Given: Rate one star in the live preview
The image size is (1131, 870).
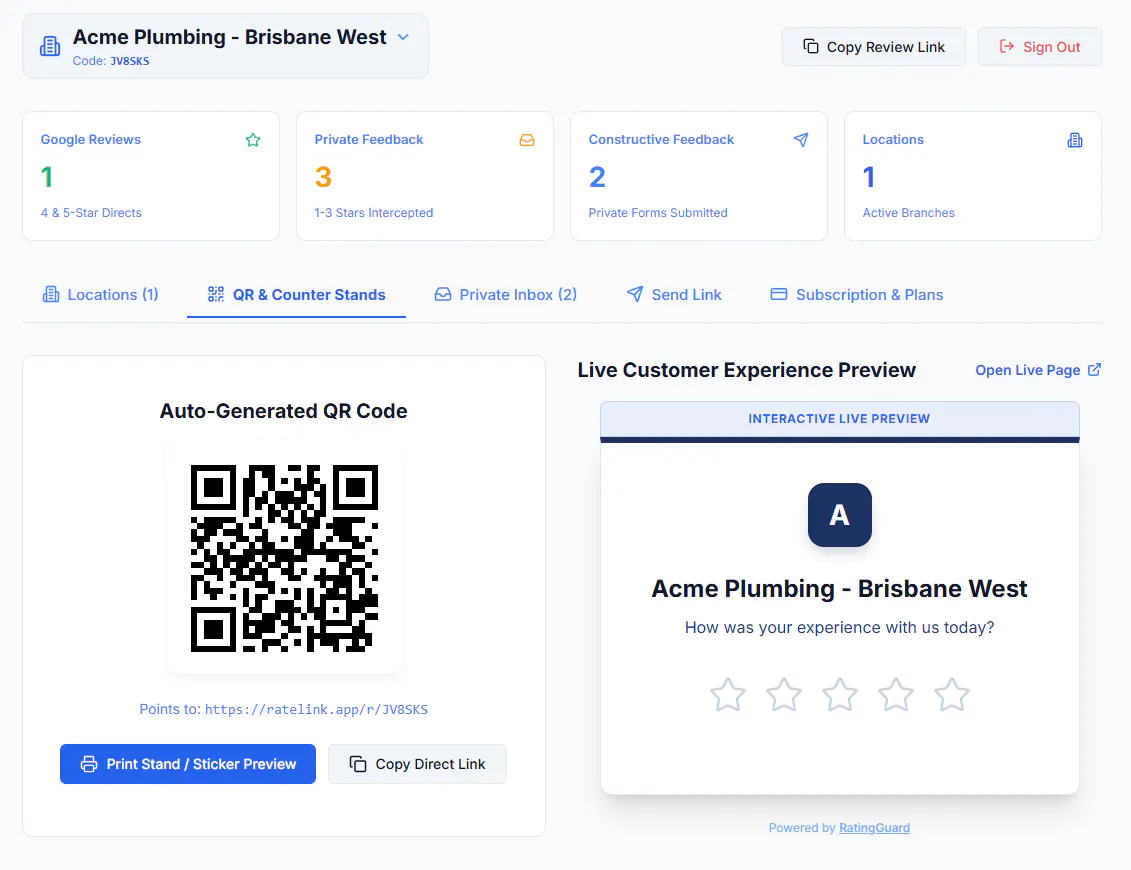Looking at the screenshot, I should click(728, 695).
